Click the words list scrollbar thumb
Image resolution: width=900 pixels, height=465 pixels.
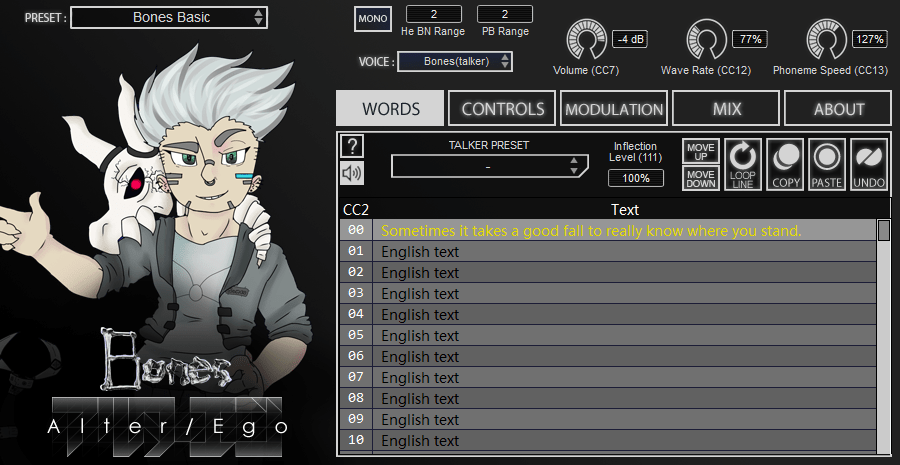884,230
